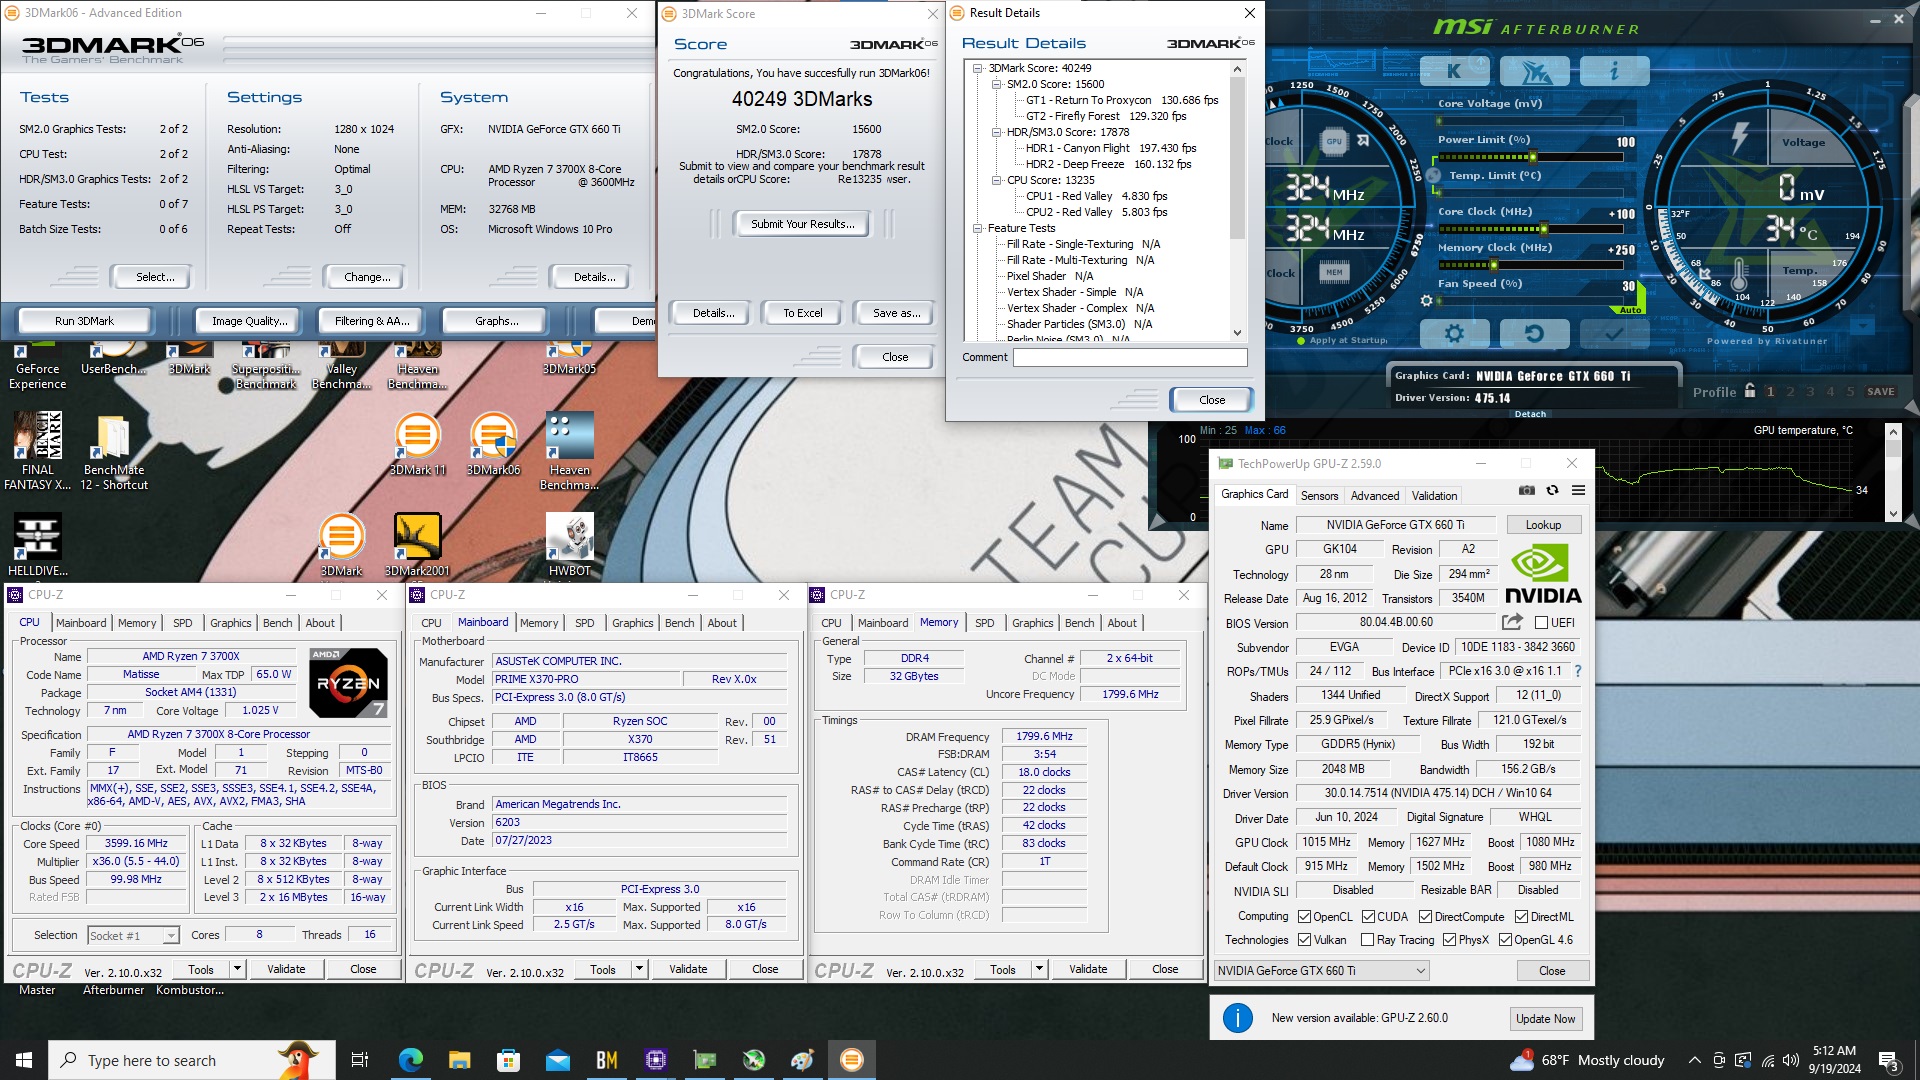This screenshot has width=1920, height=1080.
Task: Collapse the HDR/SM3.0 Score tree node
Action: point(997,133)
